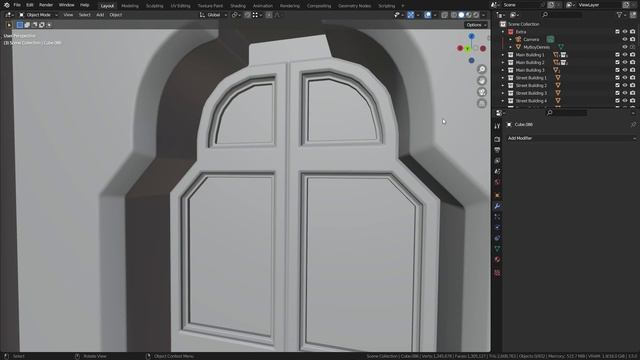
Task: Open the Object Mode dropdown
Action: (39, 15)
